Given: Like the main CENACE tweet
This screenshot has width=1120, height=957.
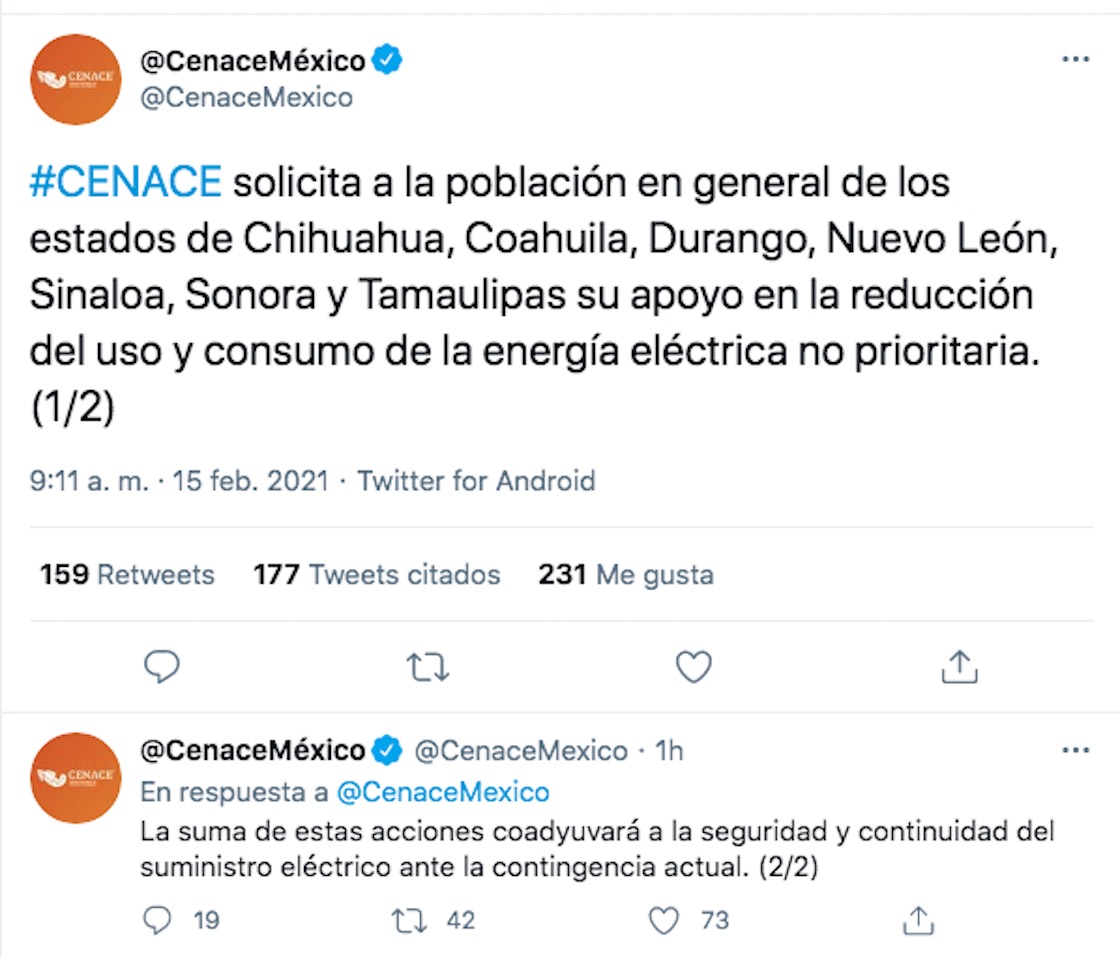Looking at the screenshot, I should [693, 667].
